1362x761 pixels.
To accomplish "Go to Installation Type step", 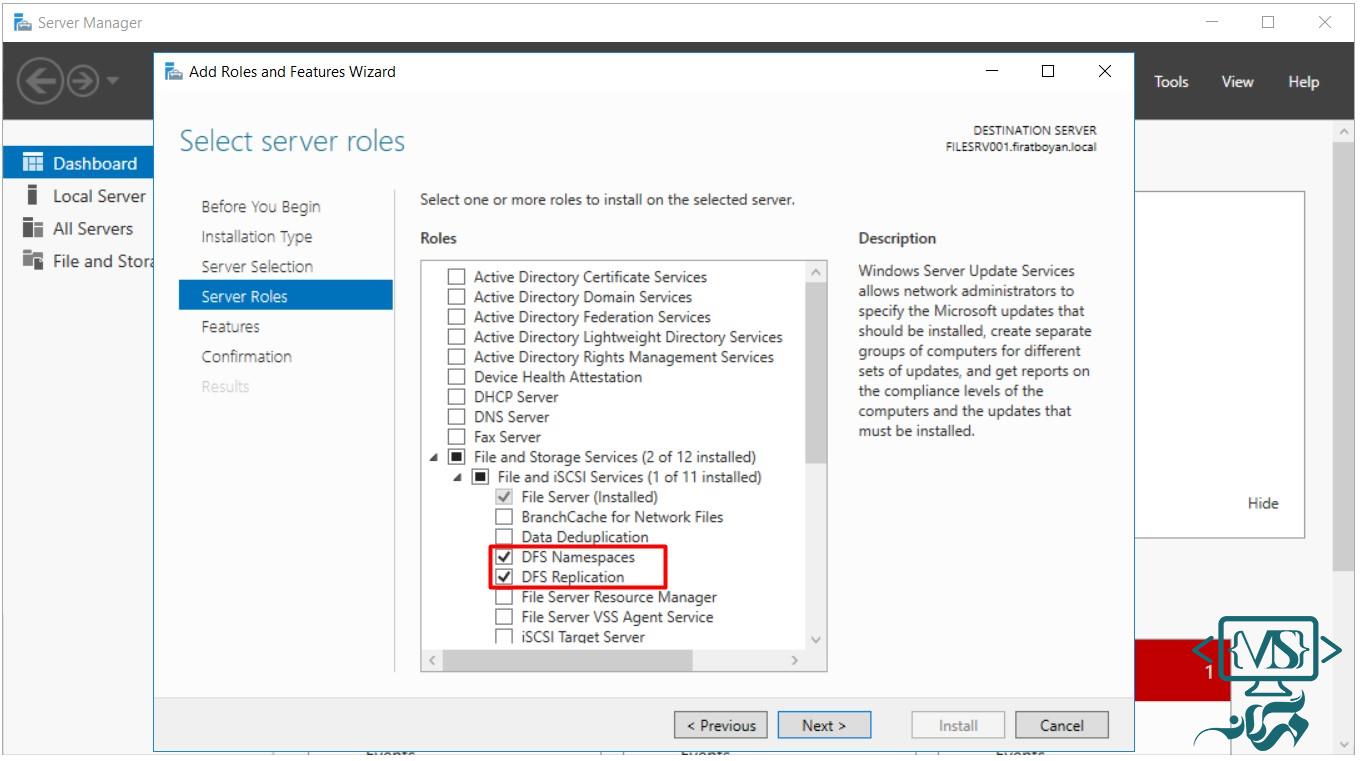I will click(x=256, y=236).
